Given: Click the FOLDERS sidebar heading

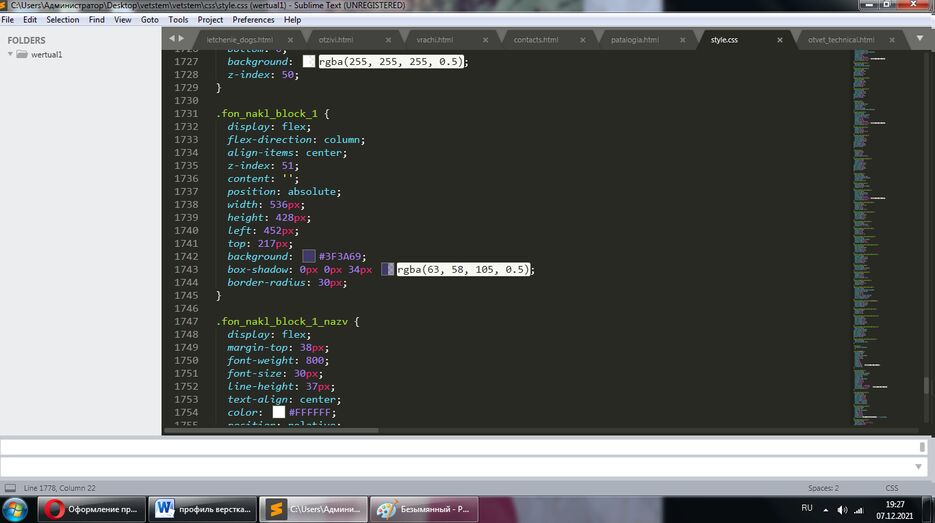Looking at the screenshot, I should click(x=26, y=40).
